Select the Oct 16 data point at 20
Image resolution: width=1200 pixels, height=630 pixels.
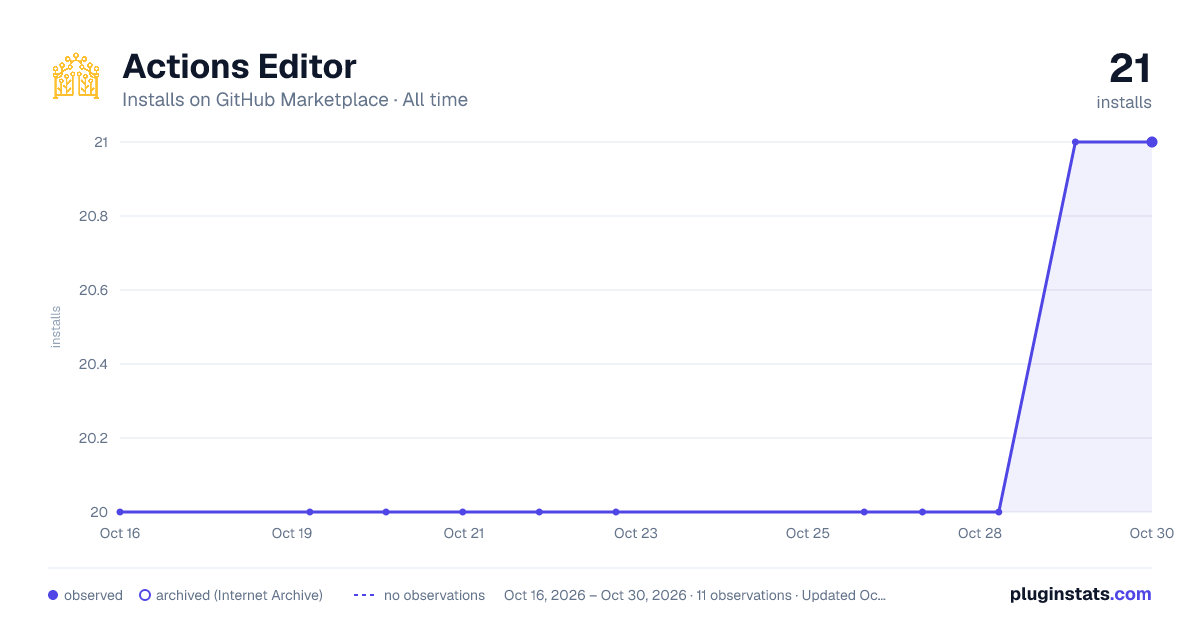[120, 512]
